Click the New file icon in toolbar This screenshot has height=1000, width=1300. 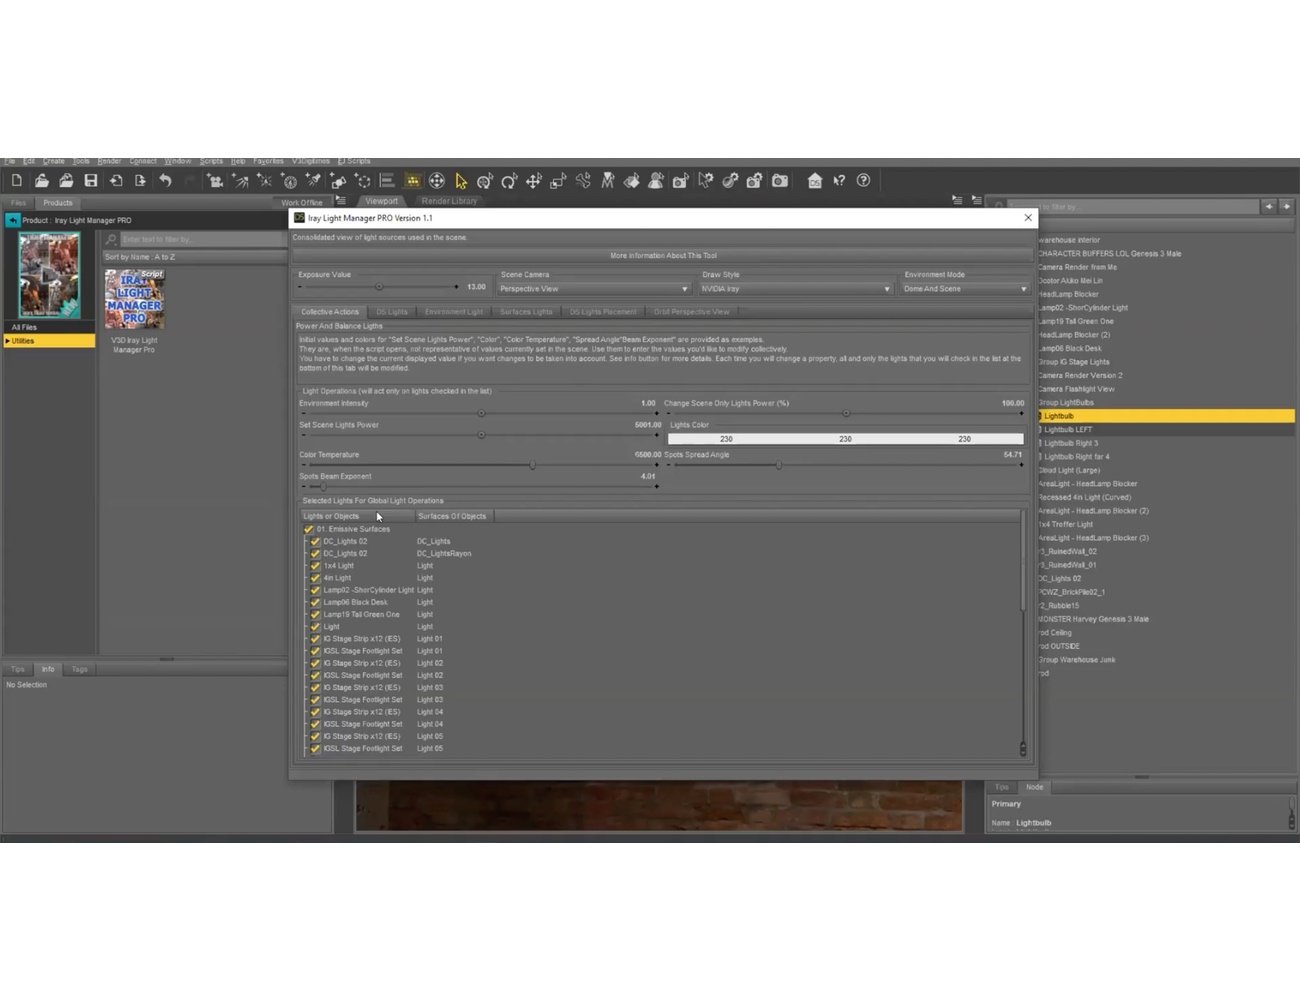coord(17,181)
